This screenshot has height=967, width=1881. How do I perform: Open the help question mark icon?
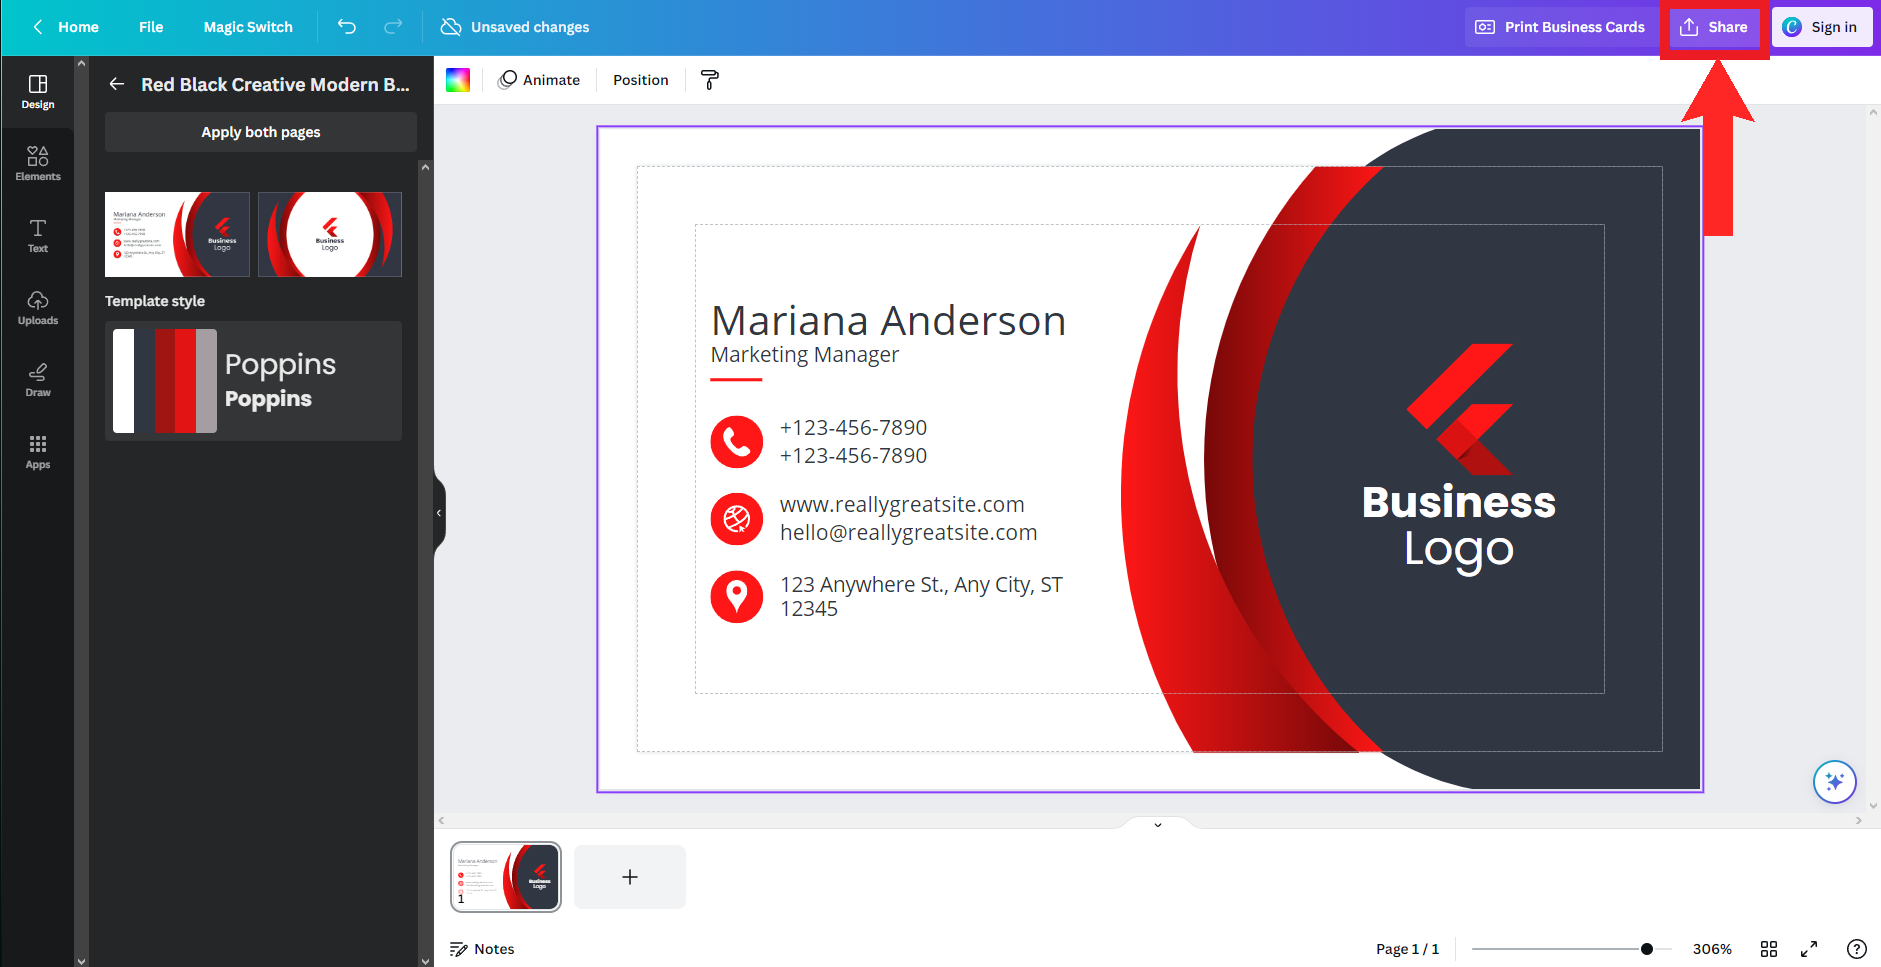coord(1856,949)
